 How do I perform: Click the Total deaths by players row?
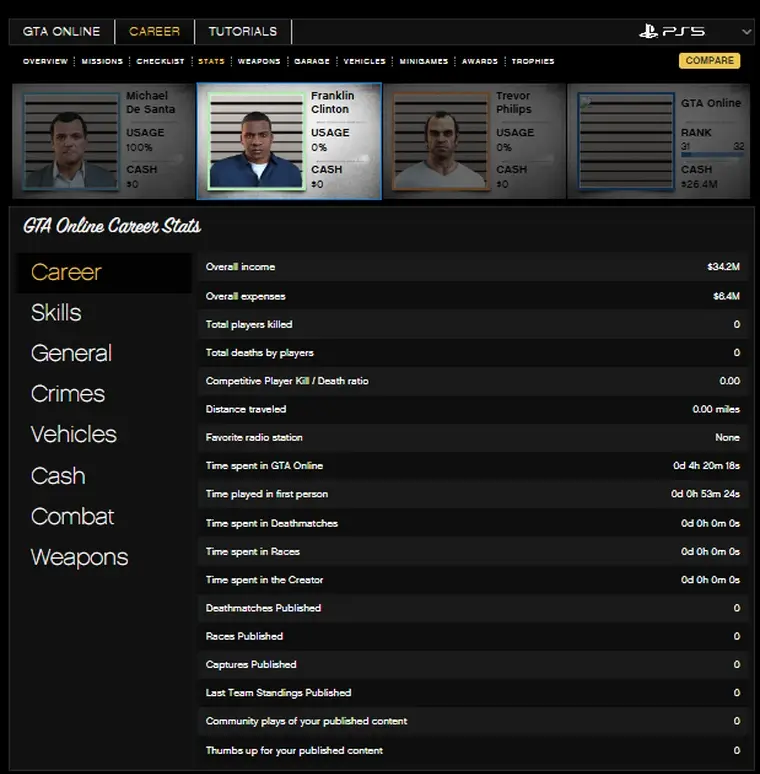473,352
